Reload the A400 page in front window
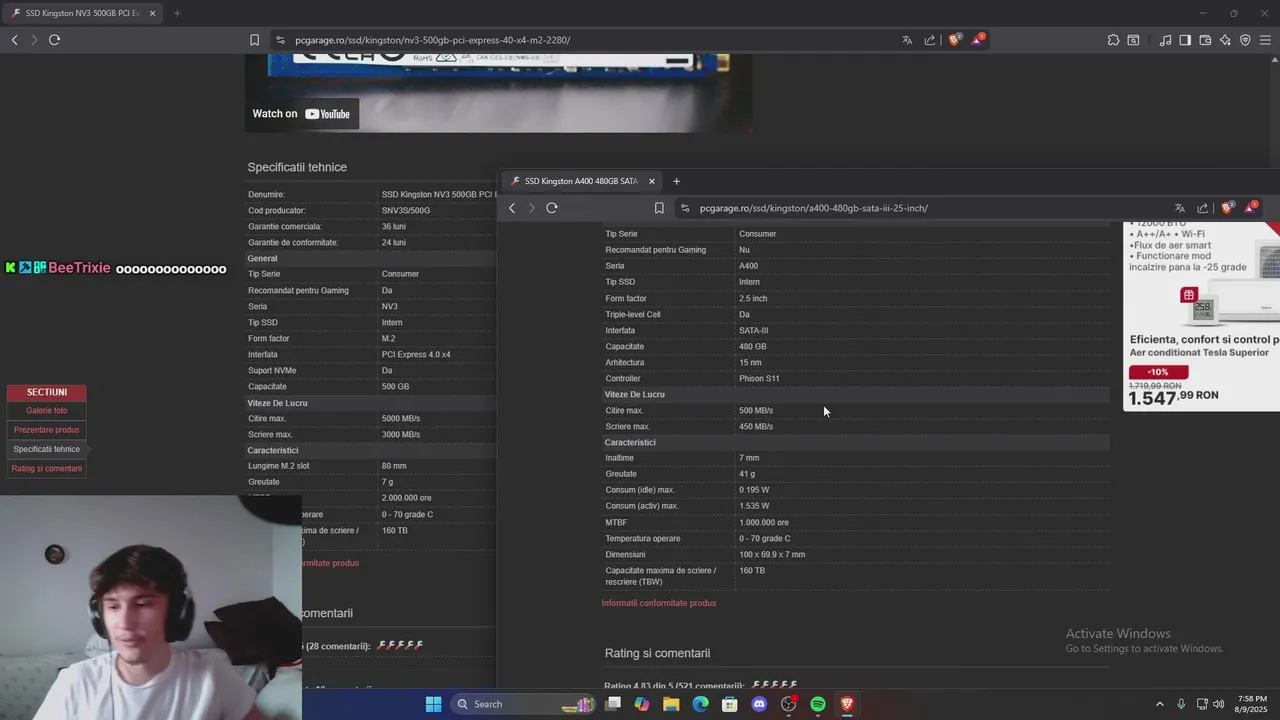The width and height of the screenshot is (1280, 720). [551, 208]
